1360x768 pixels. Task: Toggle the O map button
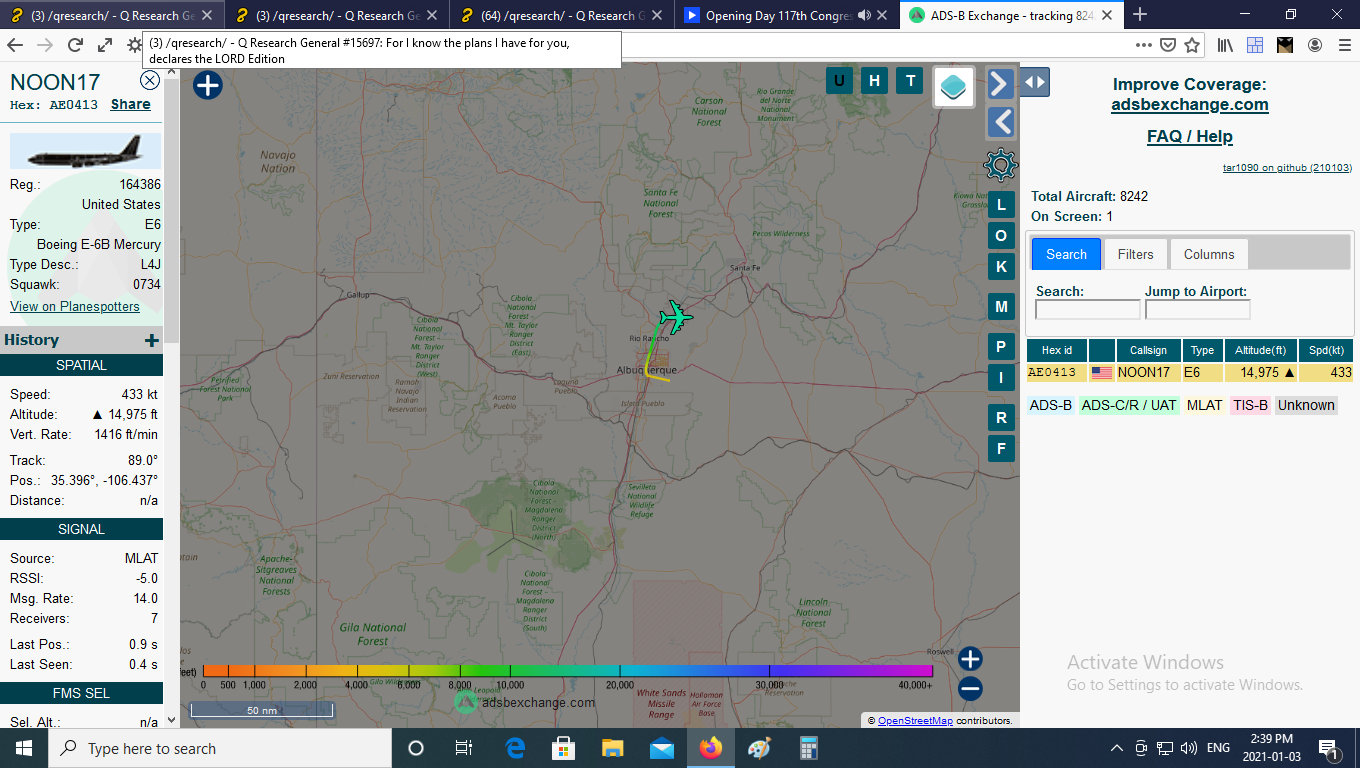(1001, 236)
